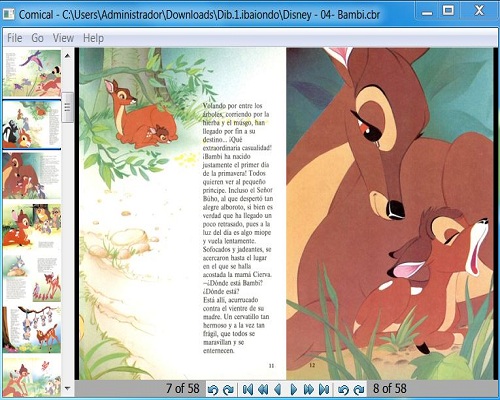Open thumbnail with grey rabbit and text
Viewport: 500px width, 400px height.
pyautogui.click(x=32, y=278)
